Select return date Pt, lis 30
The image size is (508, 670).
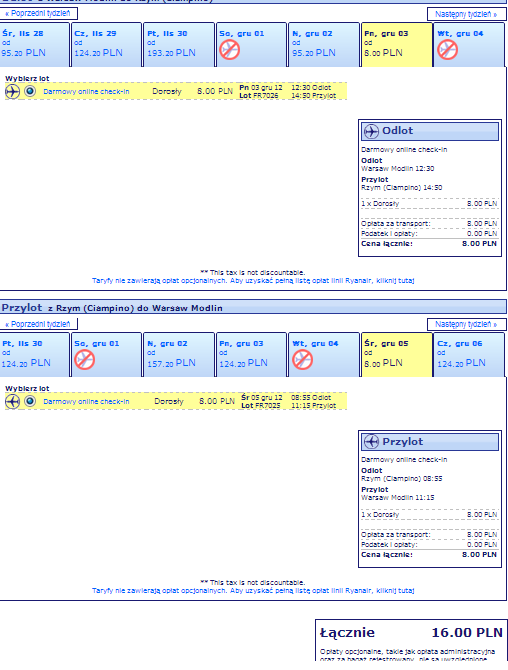tap(34, 355)
